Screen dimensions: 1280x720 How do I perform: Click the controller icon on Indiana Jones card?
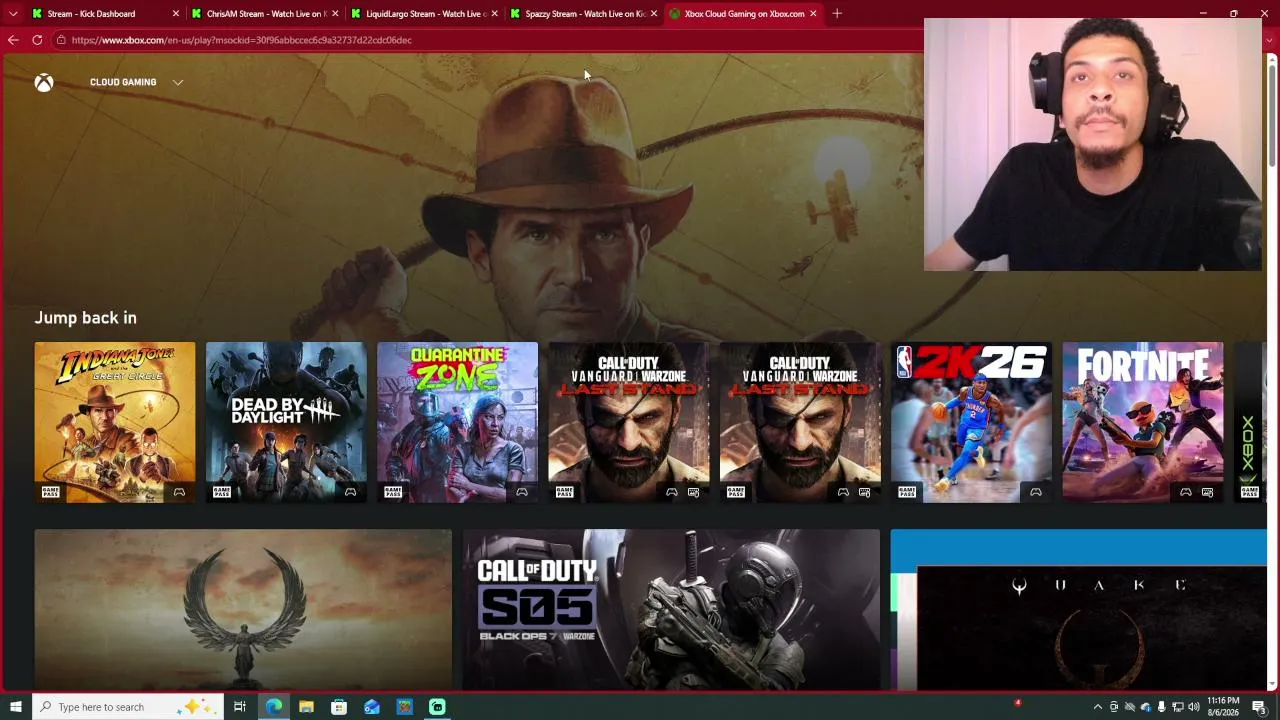(179, 492)
